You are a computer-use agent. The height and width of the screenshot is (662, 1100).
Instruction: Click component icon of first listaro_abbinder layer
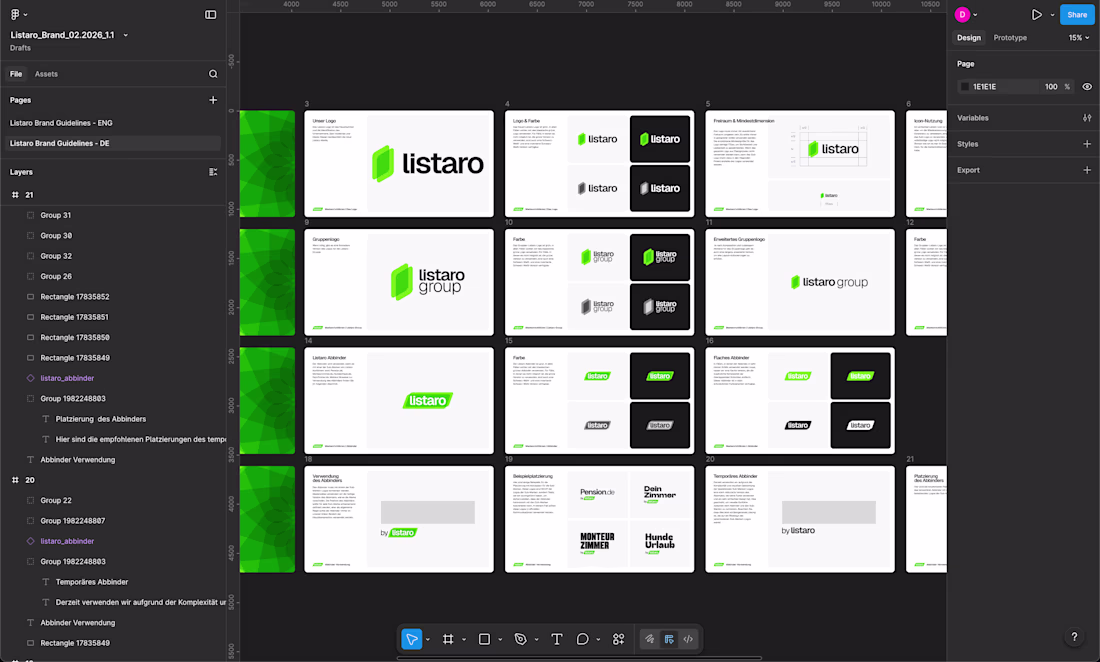tap(30, 378)
